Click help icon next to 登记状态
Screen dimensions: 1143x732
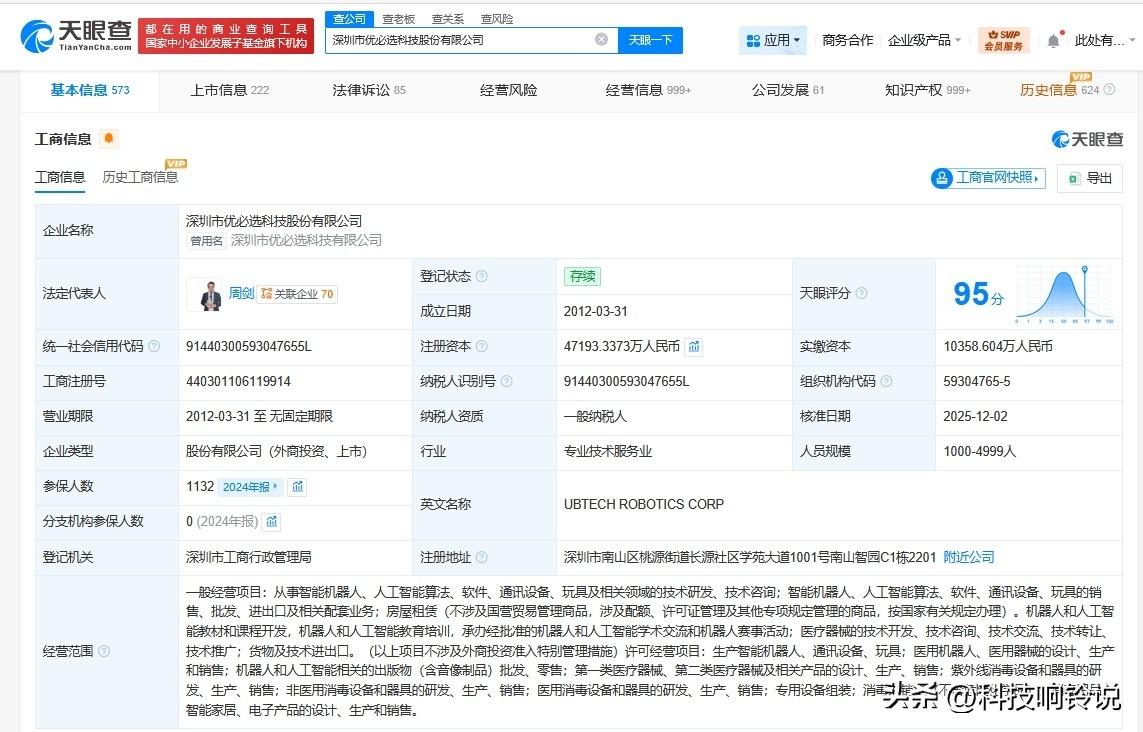click(x=482, y=276)
